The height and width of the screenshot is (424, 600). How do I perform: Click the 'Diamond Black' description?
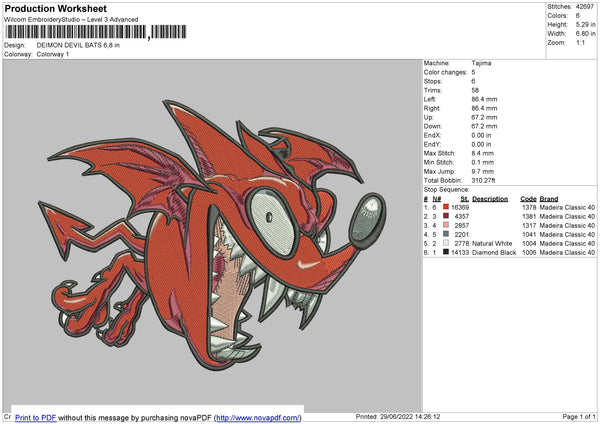click(494, 253)
